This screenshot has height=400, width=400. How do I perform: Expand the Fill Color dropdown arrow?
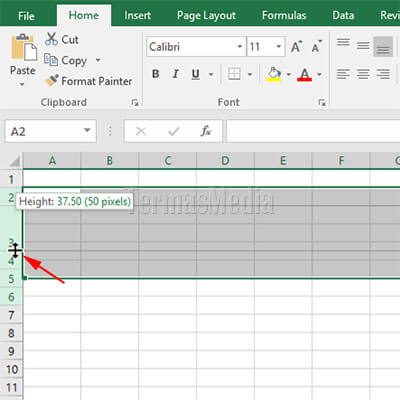pyautogui.click(x=289, y=74)
